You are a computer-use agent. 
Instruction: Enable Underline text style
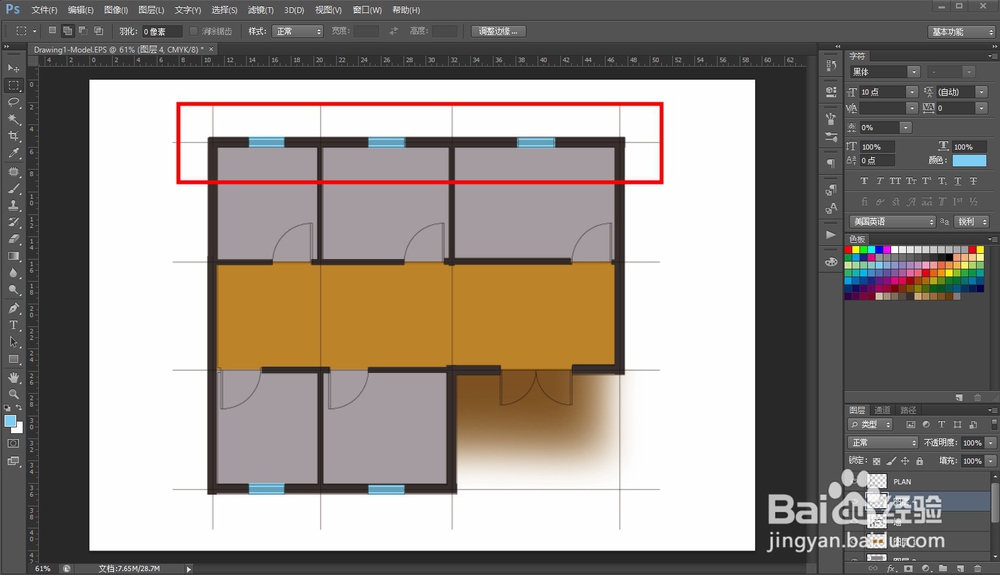(x=958, y=181)
